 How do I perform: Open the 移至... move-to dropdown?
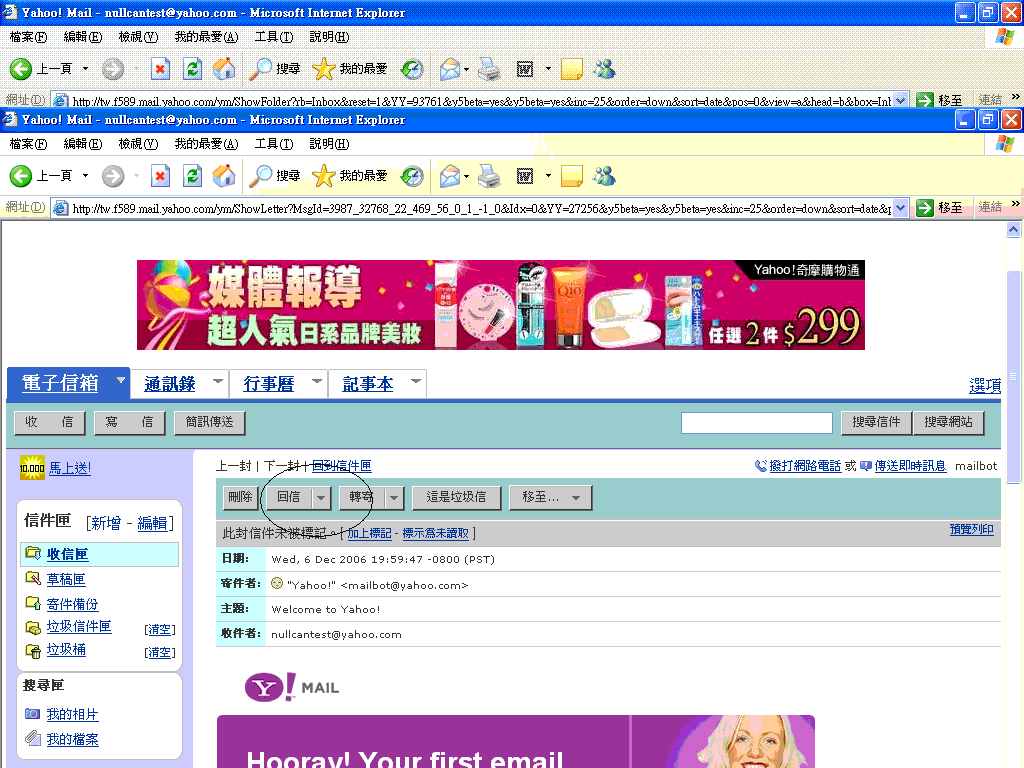pos(550,497)
